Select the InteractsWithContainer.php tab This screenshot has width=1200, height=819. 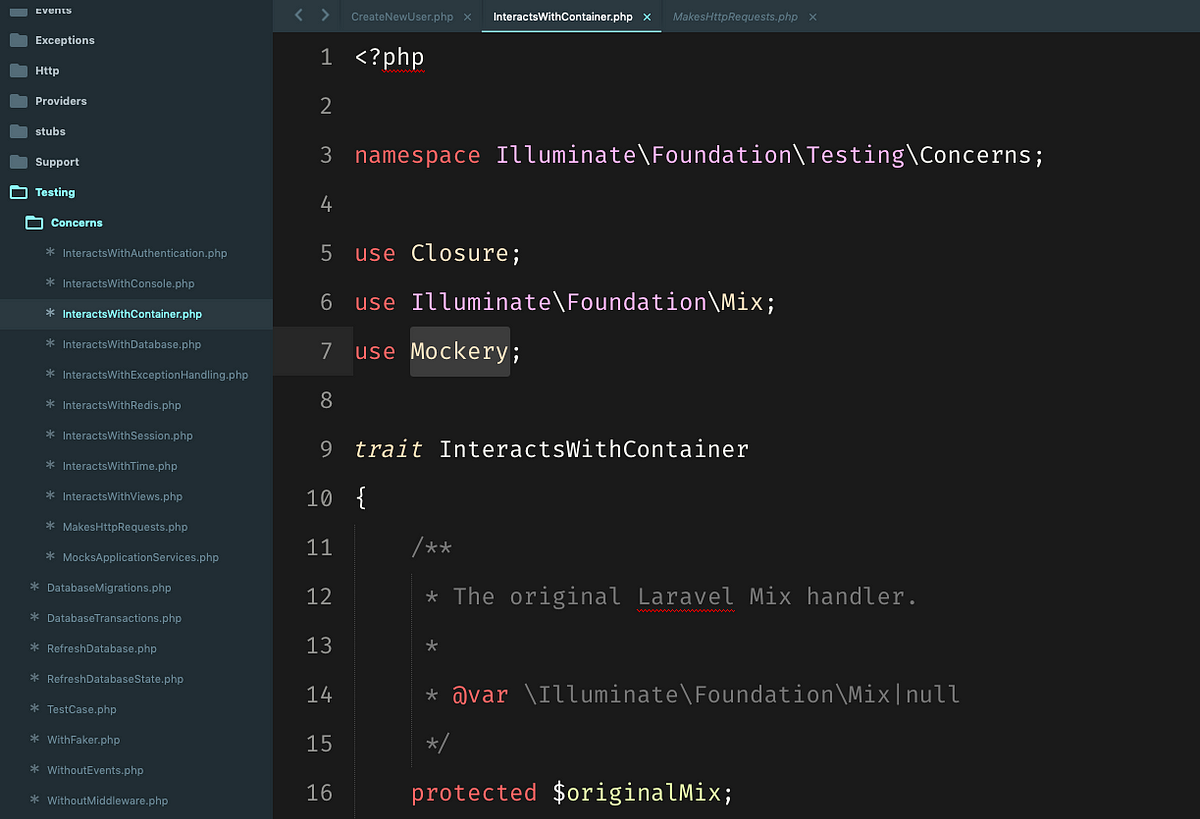[x=563, y=17]
